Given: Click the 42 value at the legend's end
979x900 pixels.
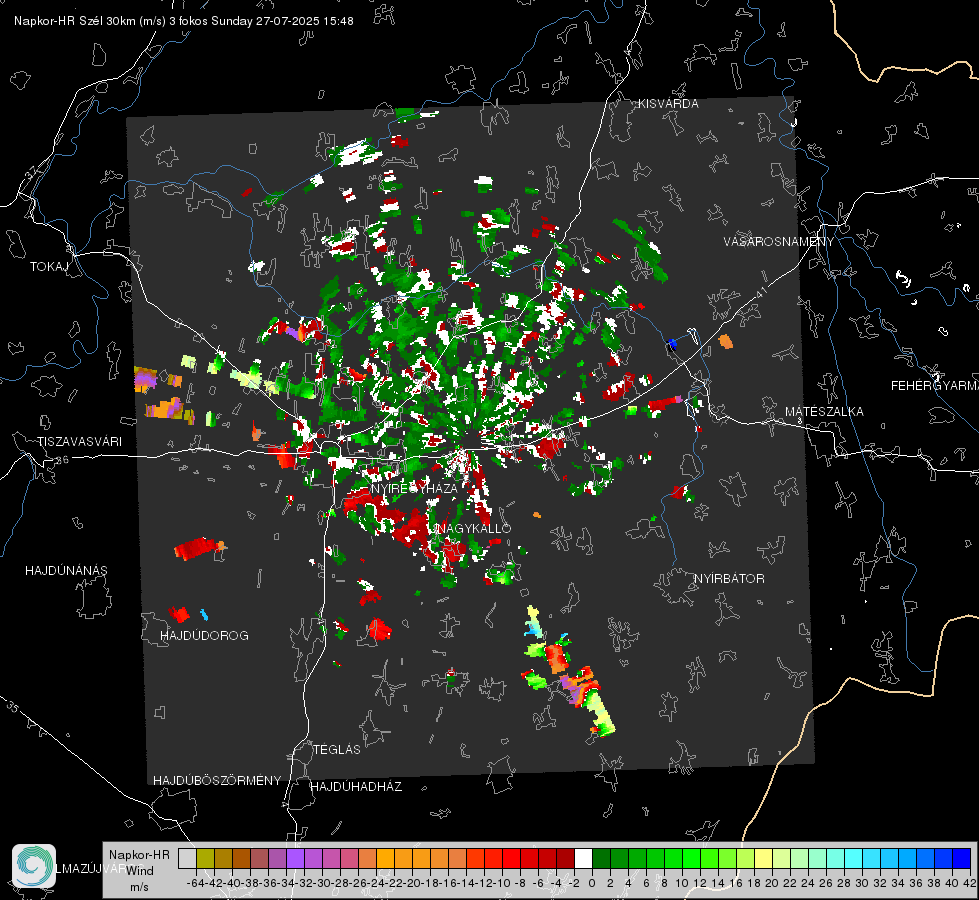Looking at the screenshot, I should [970, 883].
